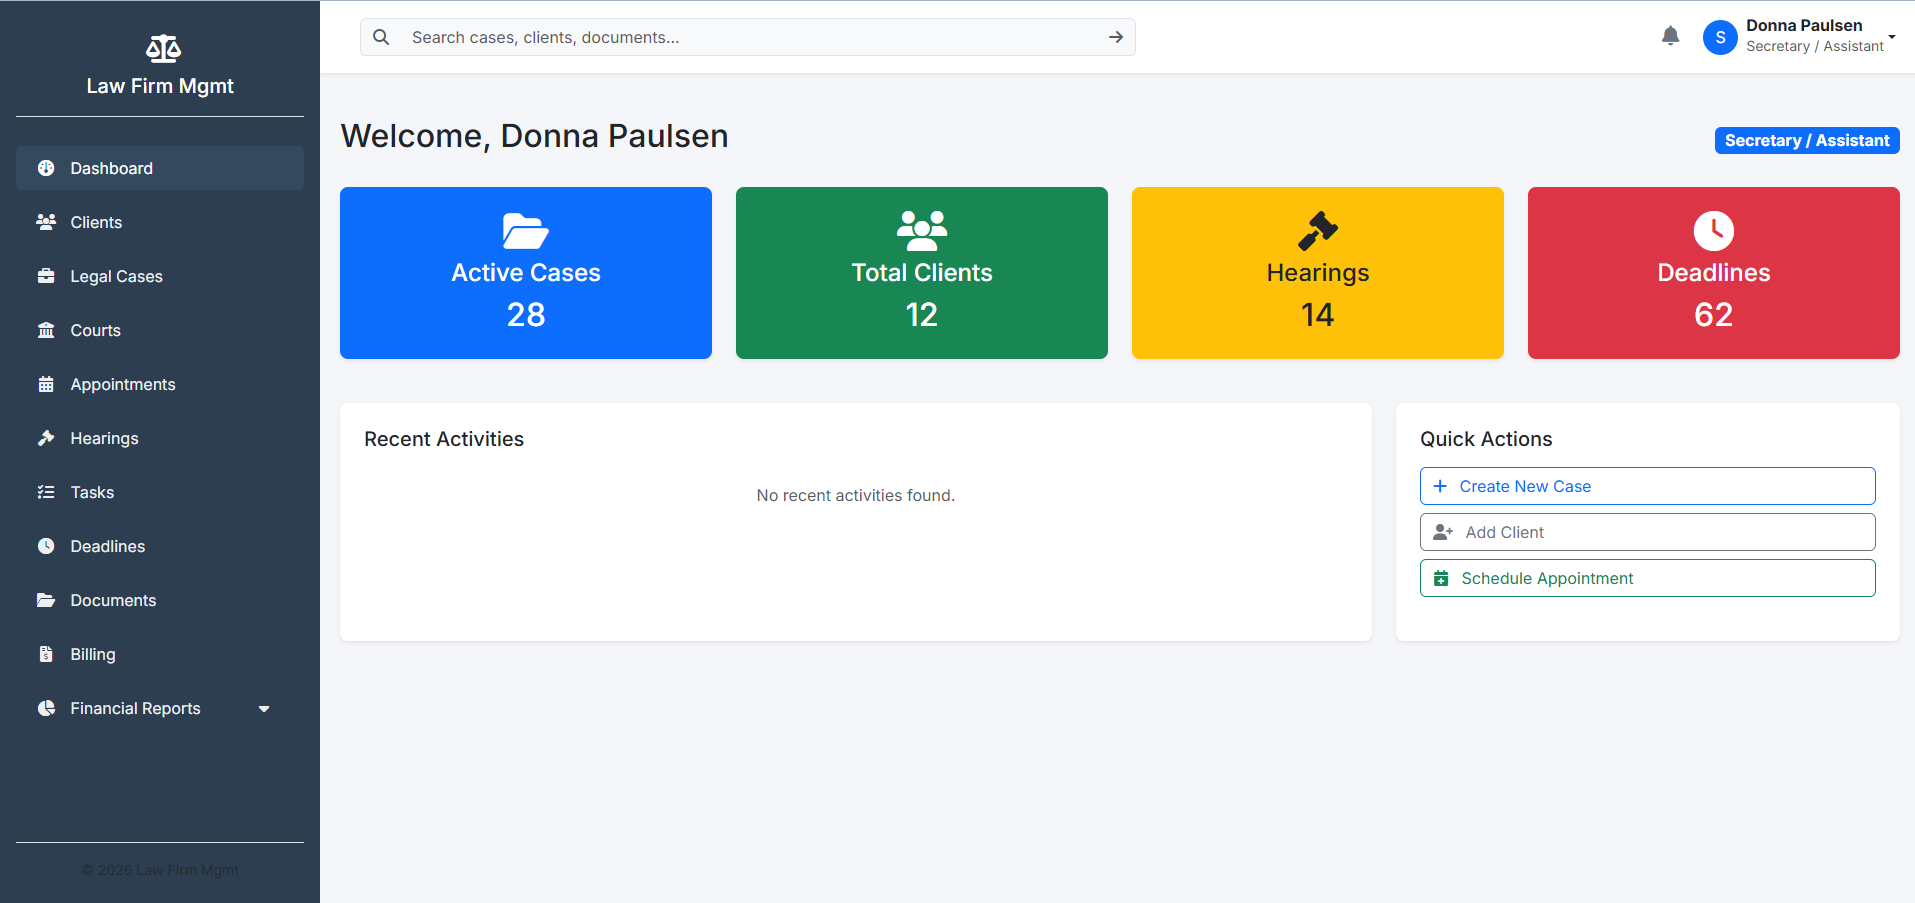Click the Total Clients count 12
The width and height of the screenshot is (1915, 903).
point(922,315)
